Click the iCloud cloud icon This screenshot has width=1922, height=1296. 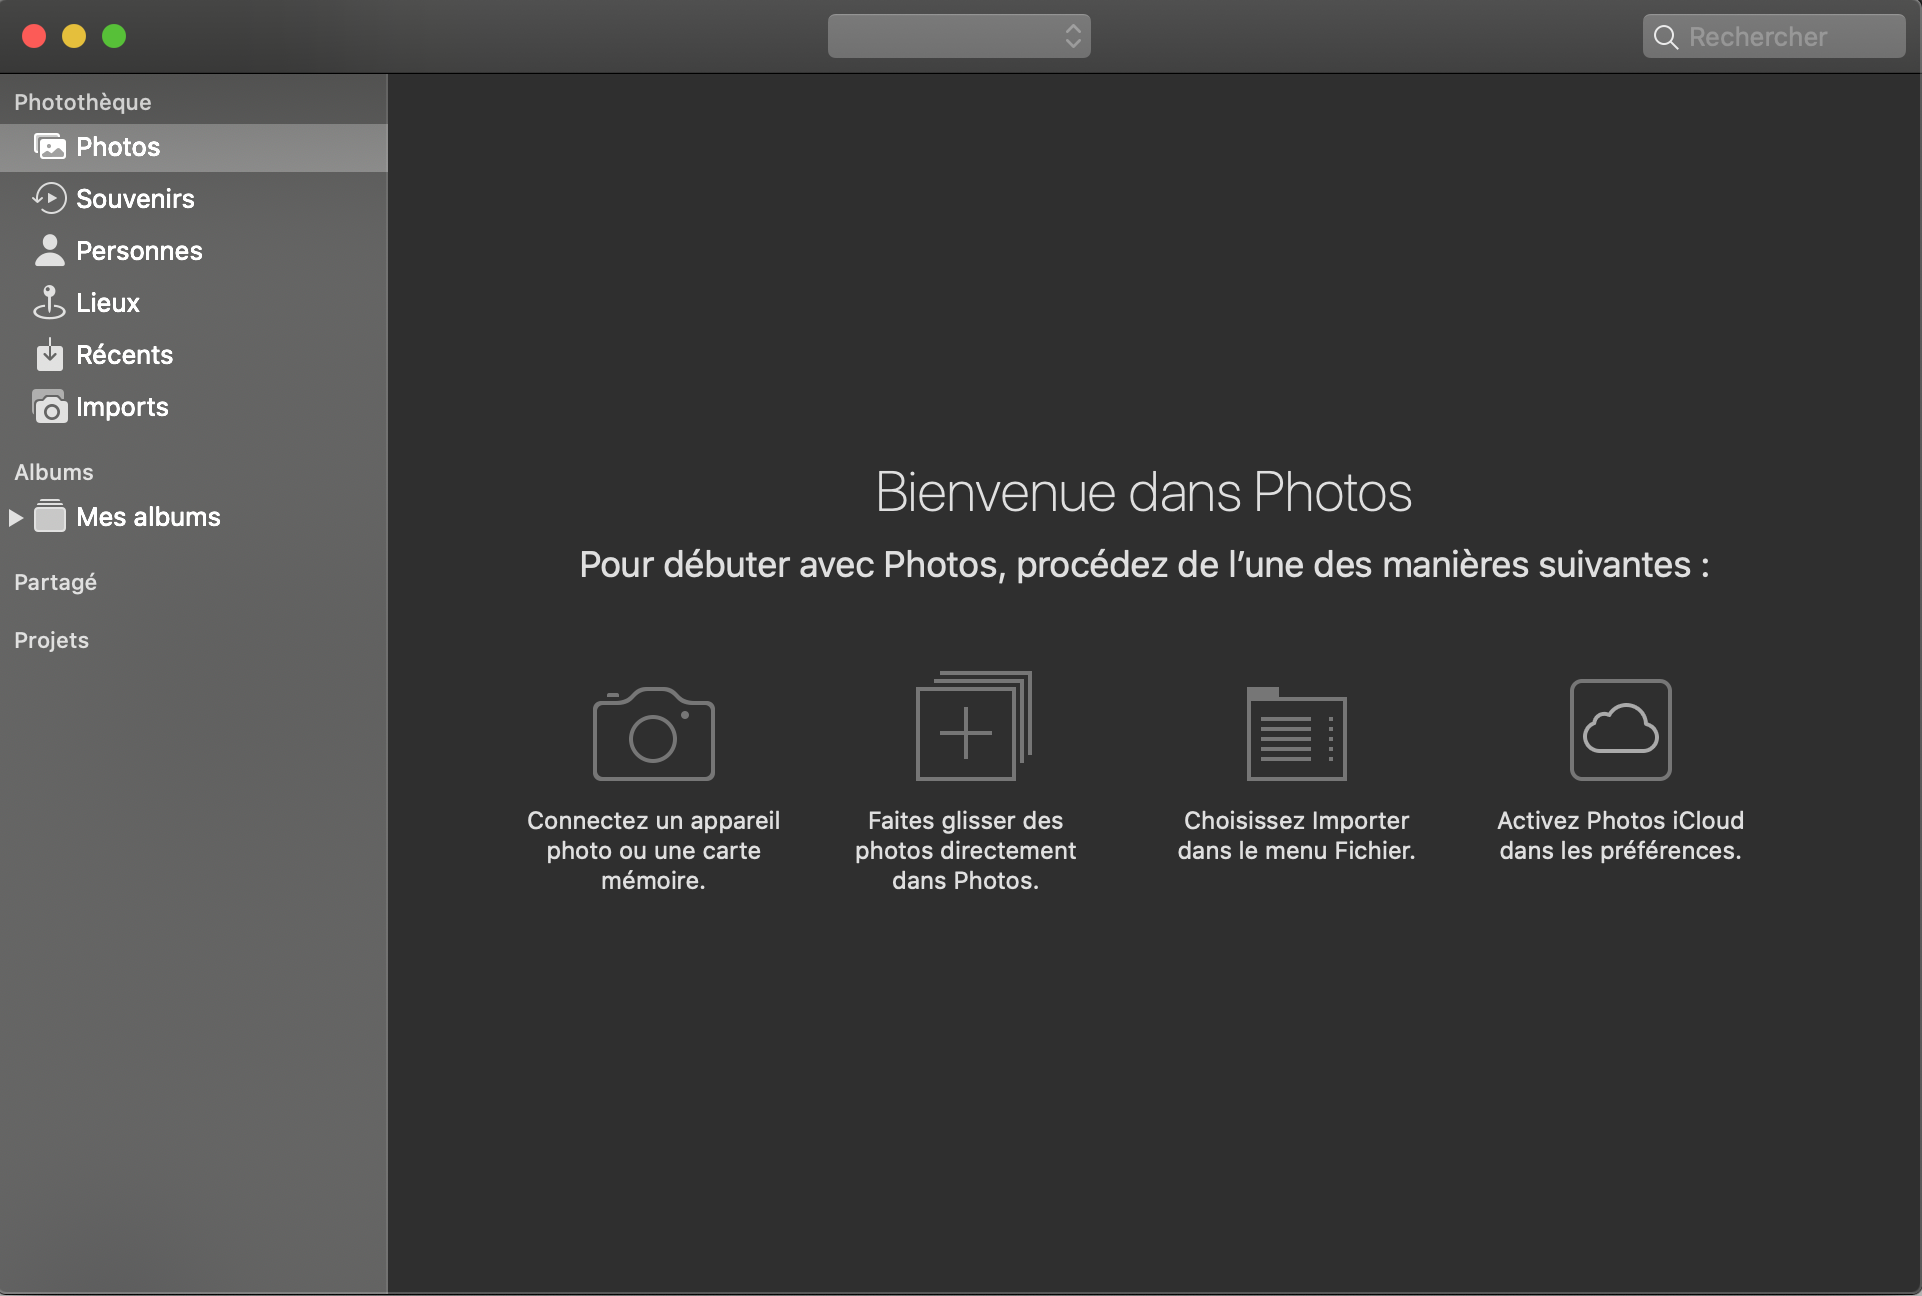[1620, 729]
